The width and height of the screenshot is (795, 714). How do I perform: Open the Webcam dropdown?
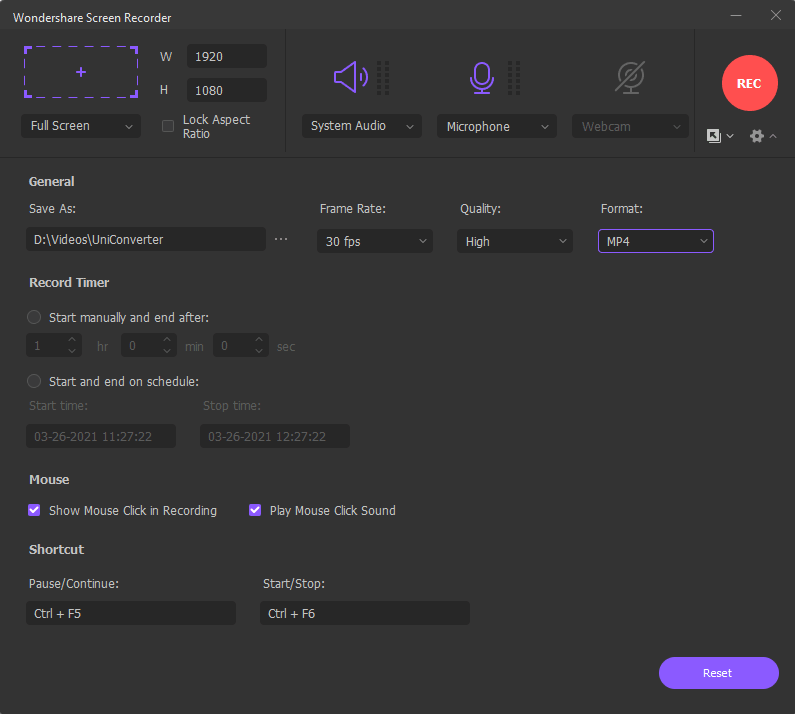[630, 126]
